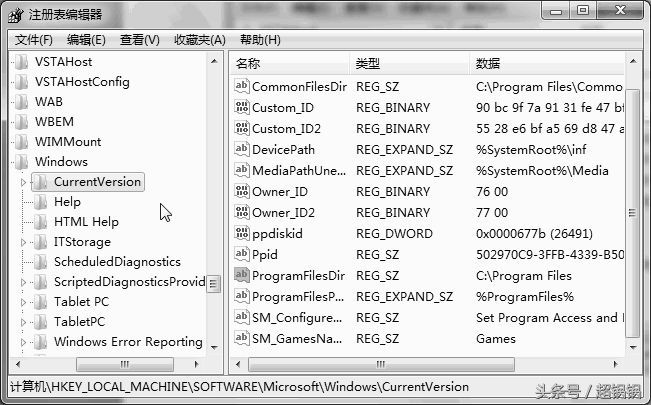
Task: Click the DWORD icon beside ppdiskid
Action: point(242,233)
